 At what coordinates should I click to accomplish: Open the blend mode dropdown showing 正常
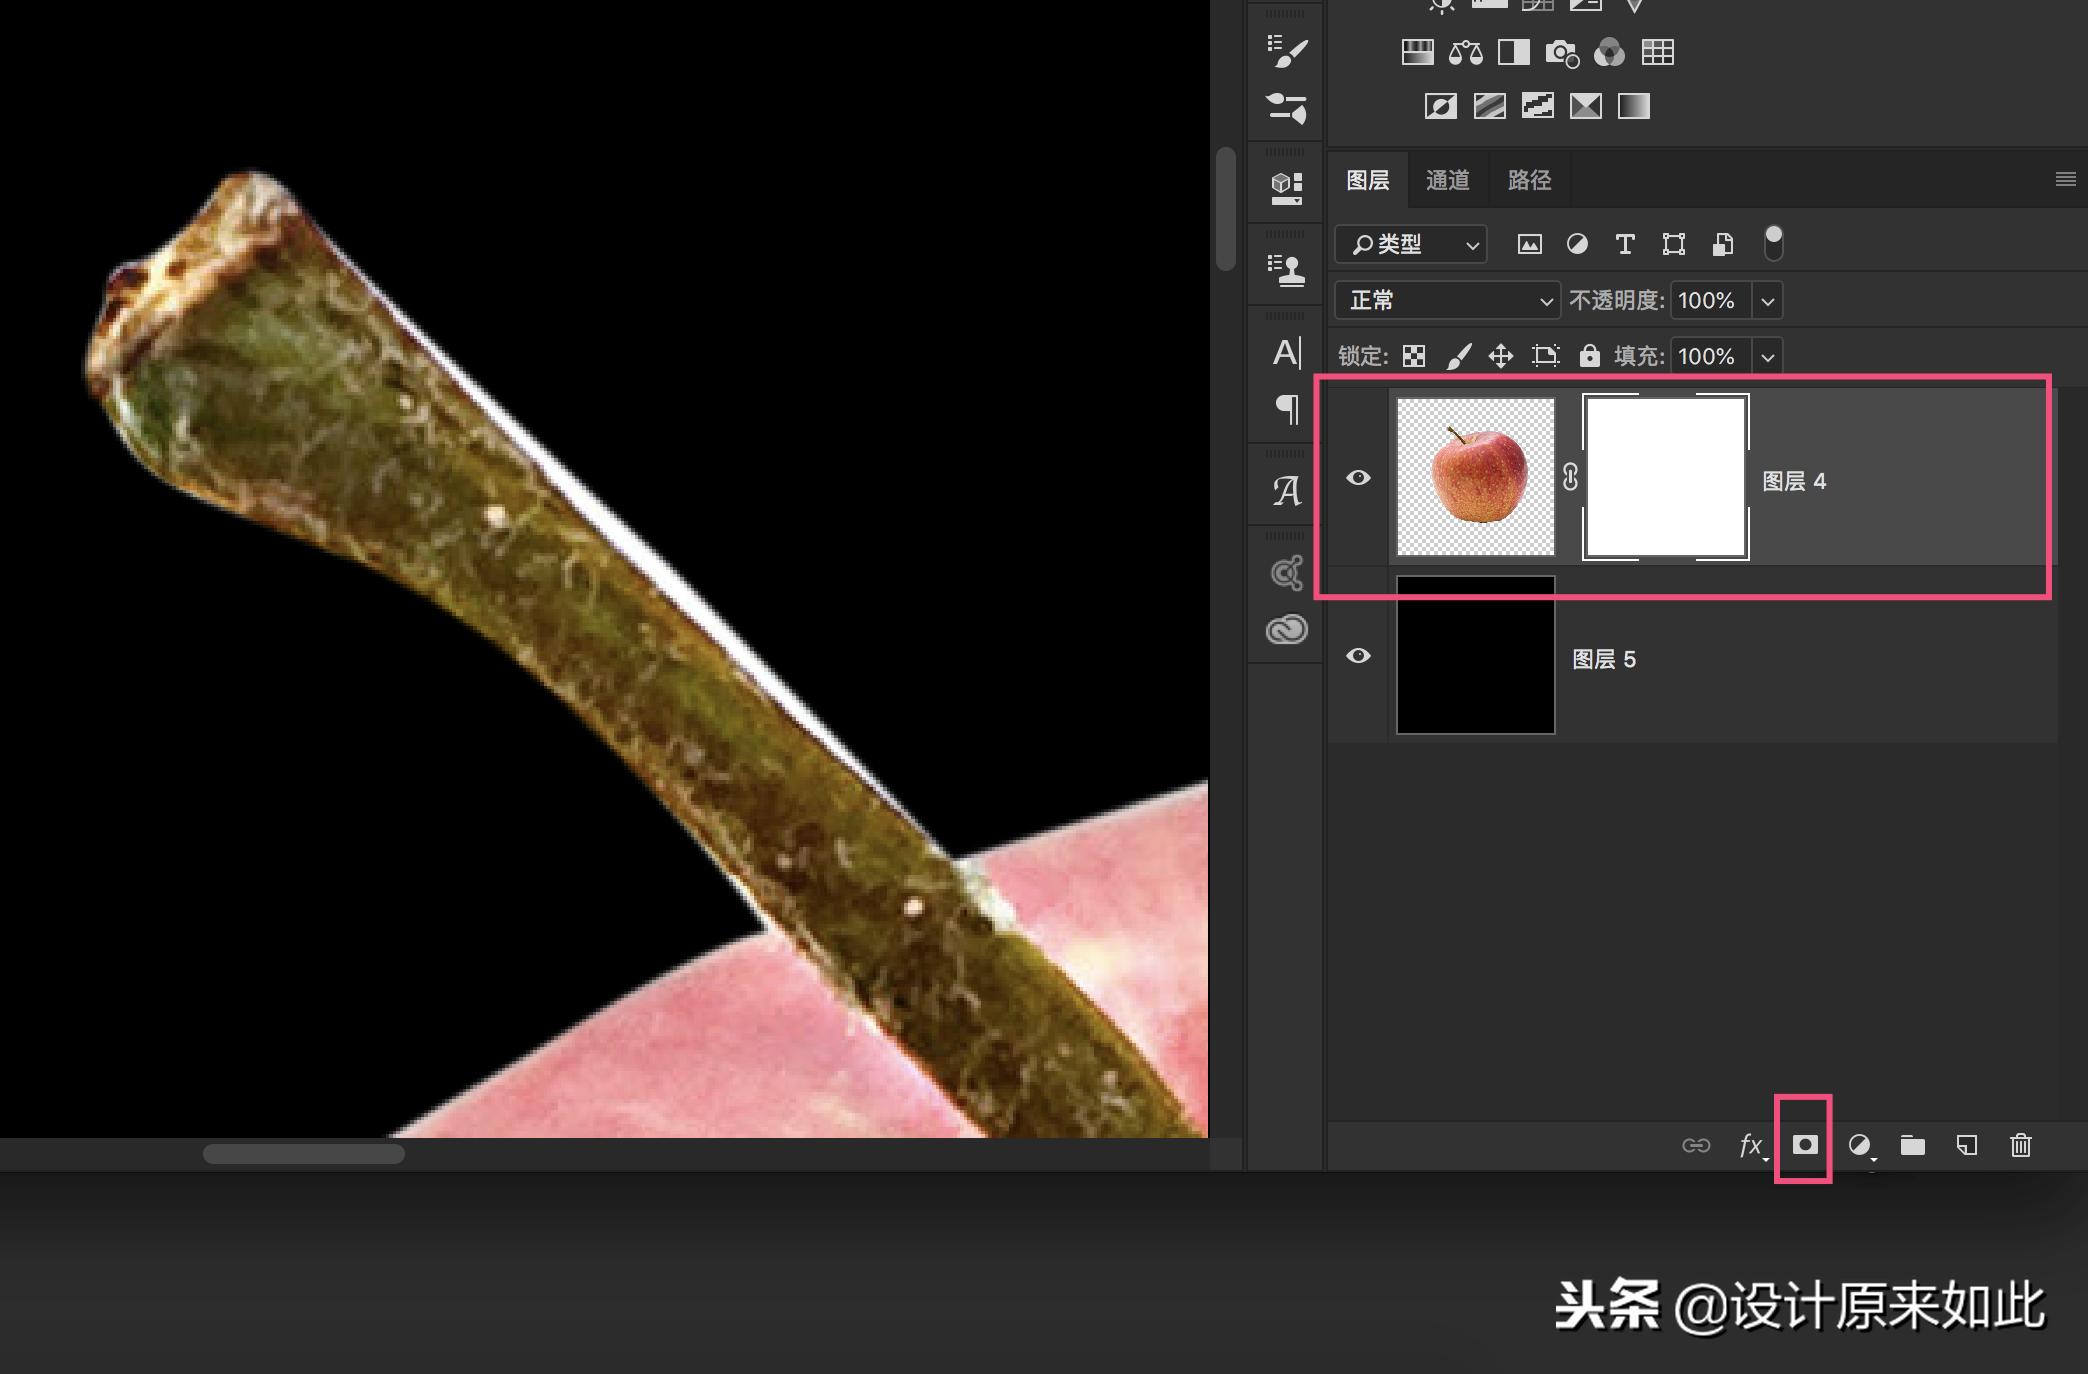tap(1446, 300)
